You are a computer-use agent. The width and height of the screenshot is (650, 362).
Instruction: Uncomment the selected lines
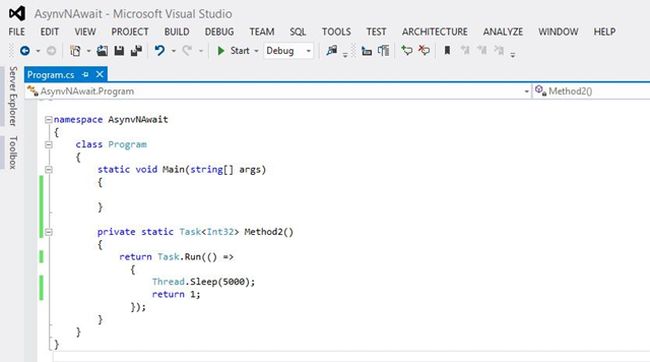click(x=424, y=51)
